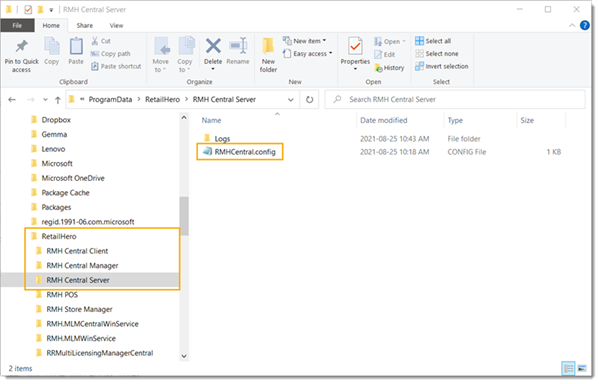Viewport: 599px width, 384px height.
Task: Click ProgramData in the address path
Action: (x=110, y=99)
